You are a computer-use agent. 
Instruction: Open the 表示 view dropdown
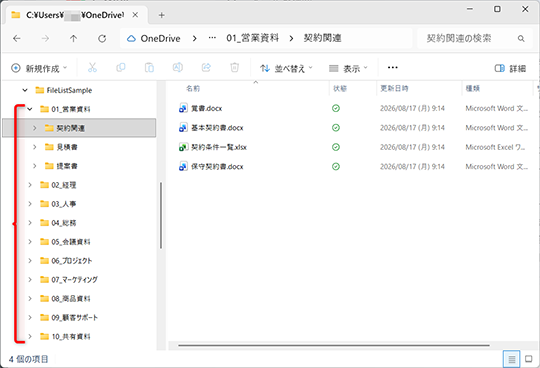point(348,69)
